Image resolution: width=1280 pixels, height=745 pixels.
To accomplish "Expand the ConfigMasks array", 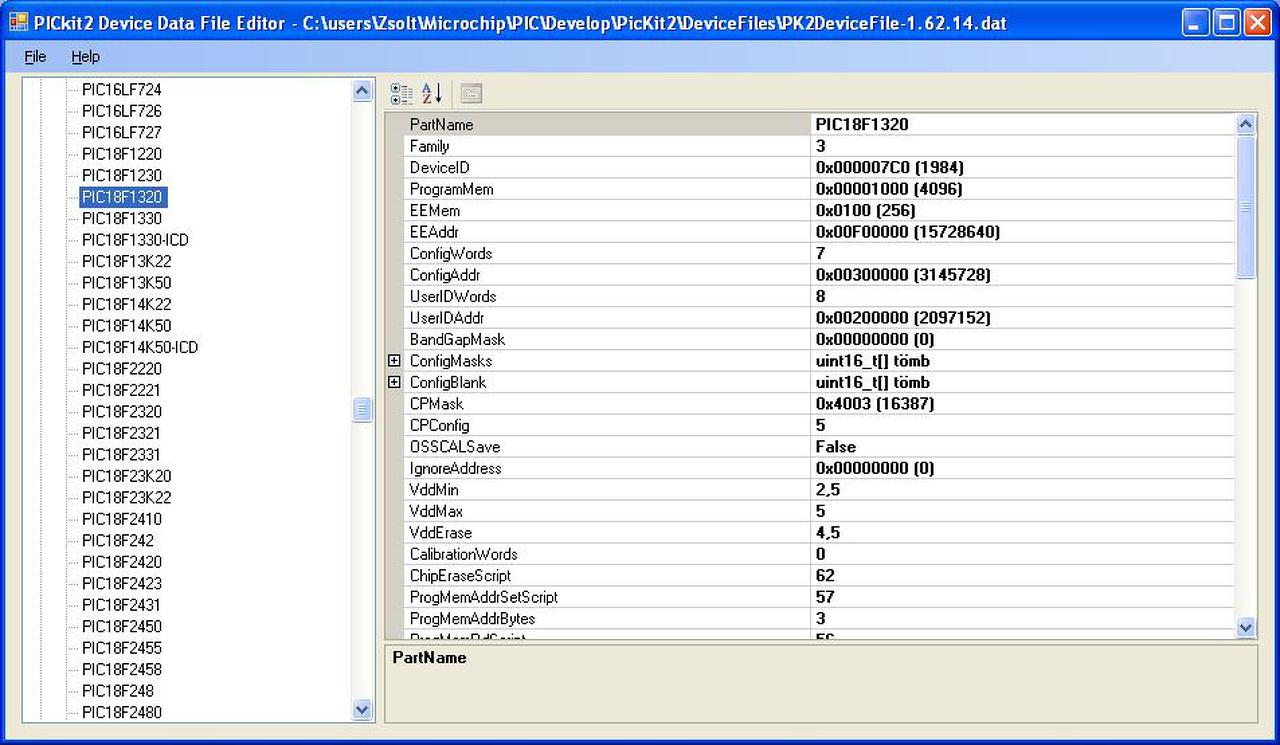I will [394, 361].
